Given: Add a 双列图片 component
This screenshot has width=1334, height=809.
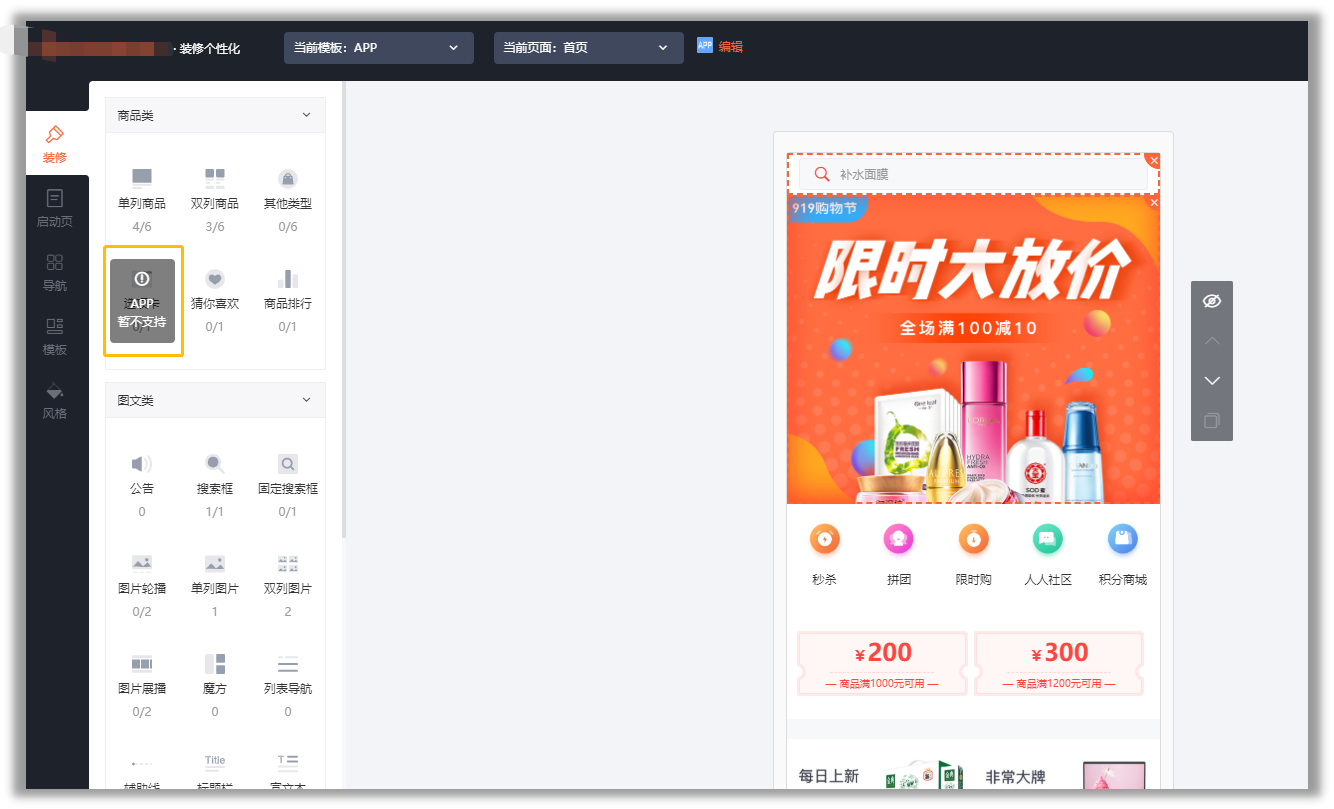Looking at the screenshot, I should coord(288,573).
